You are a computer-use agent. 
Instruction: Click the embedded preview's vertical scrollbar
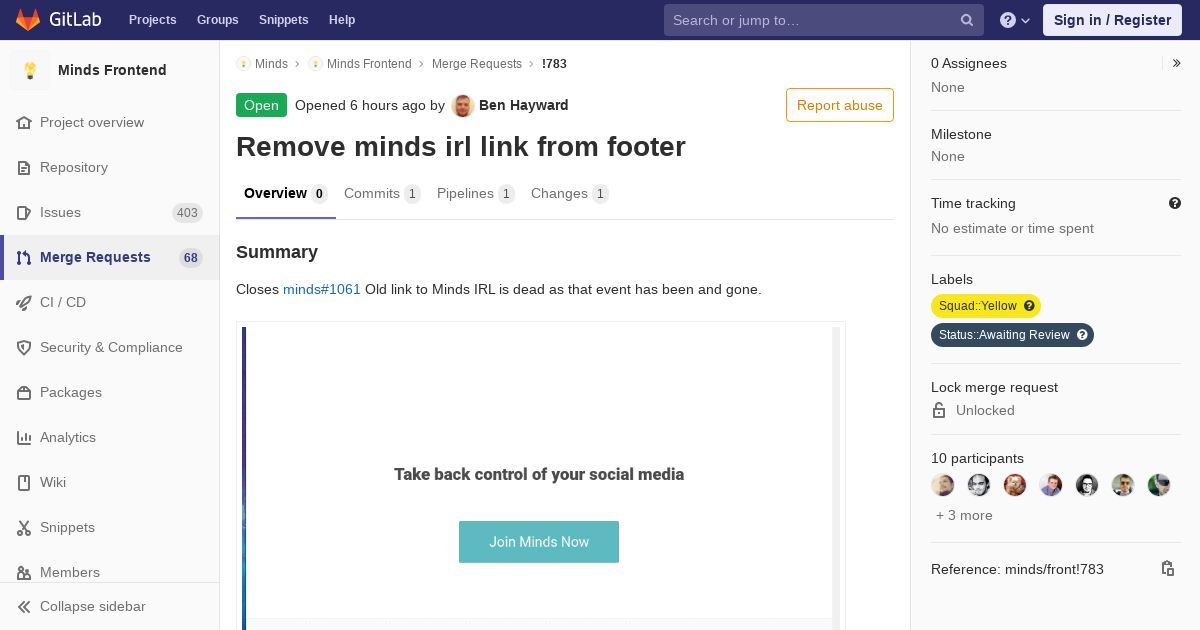[x=836, y=478]
